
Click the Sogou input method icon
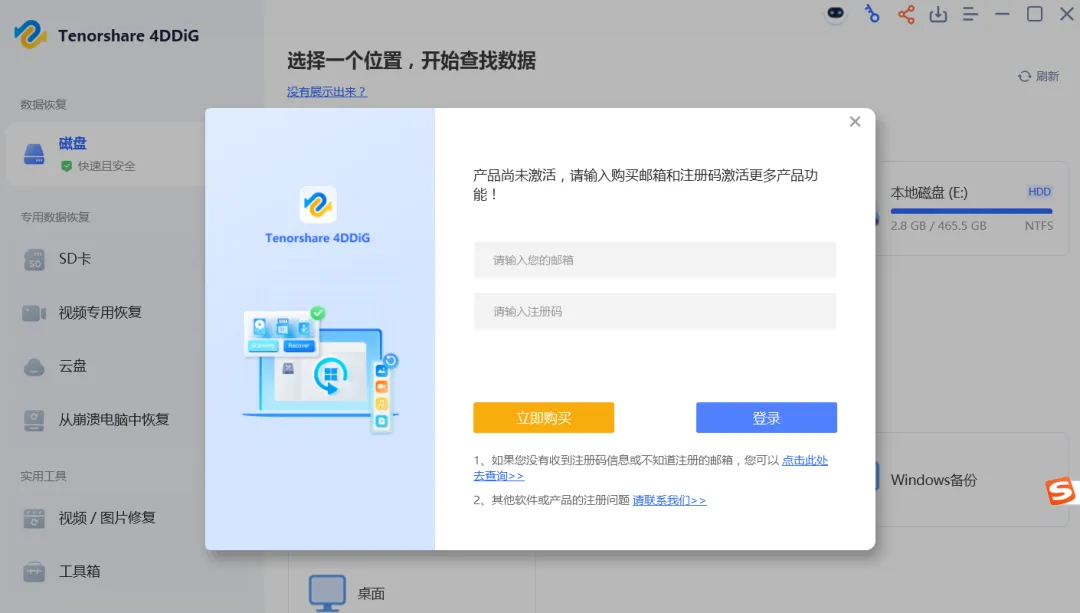(x=1060, y=491)
